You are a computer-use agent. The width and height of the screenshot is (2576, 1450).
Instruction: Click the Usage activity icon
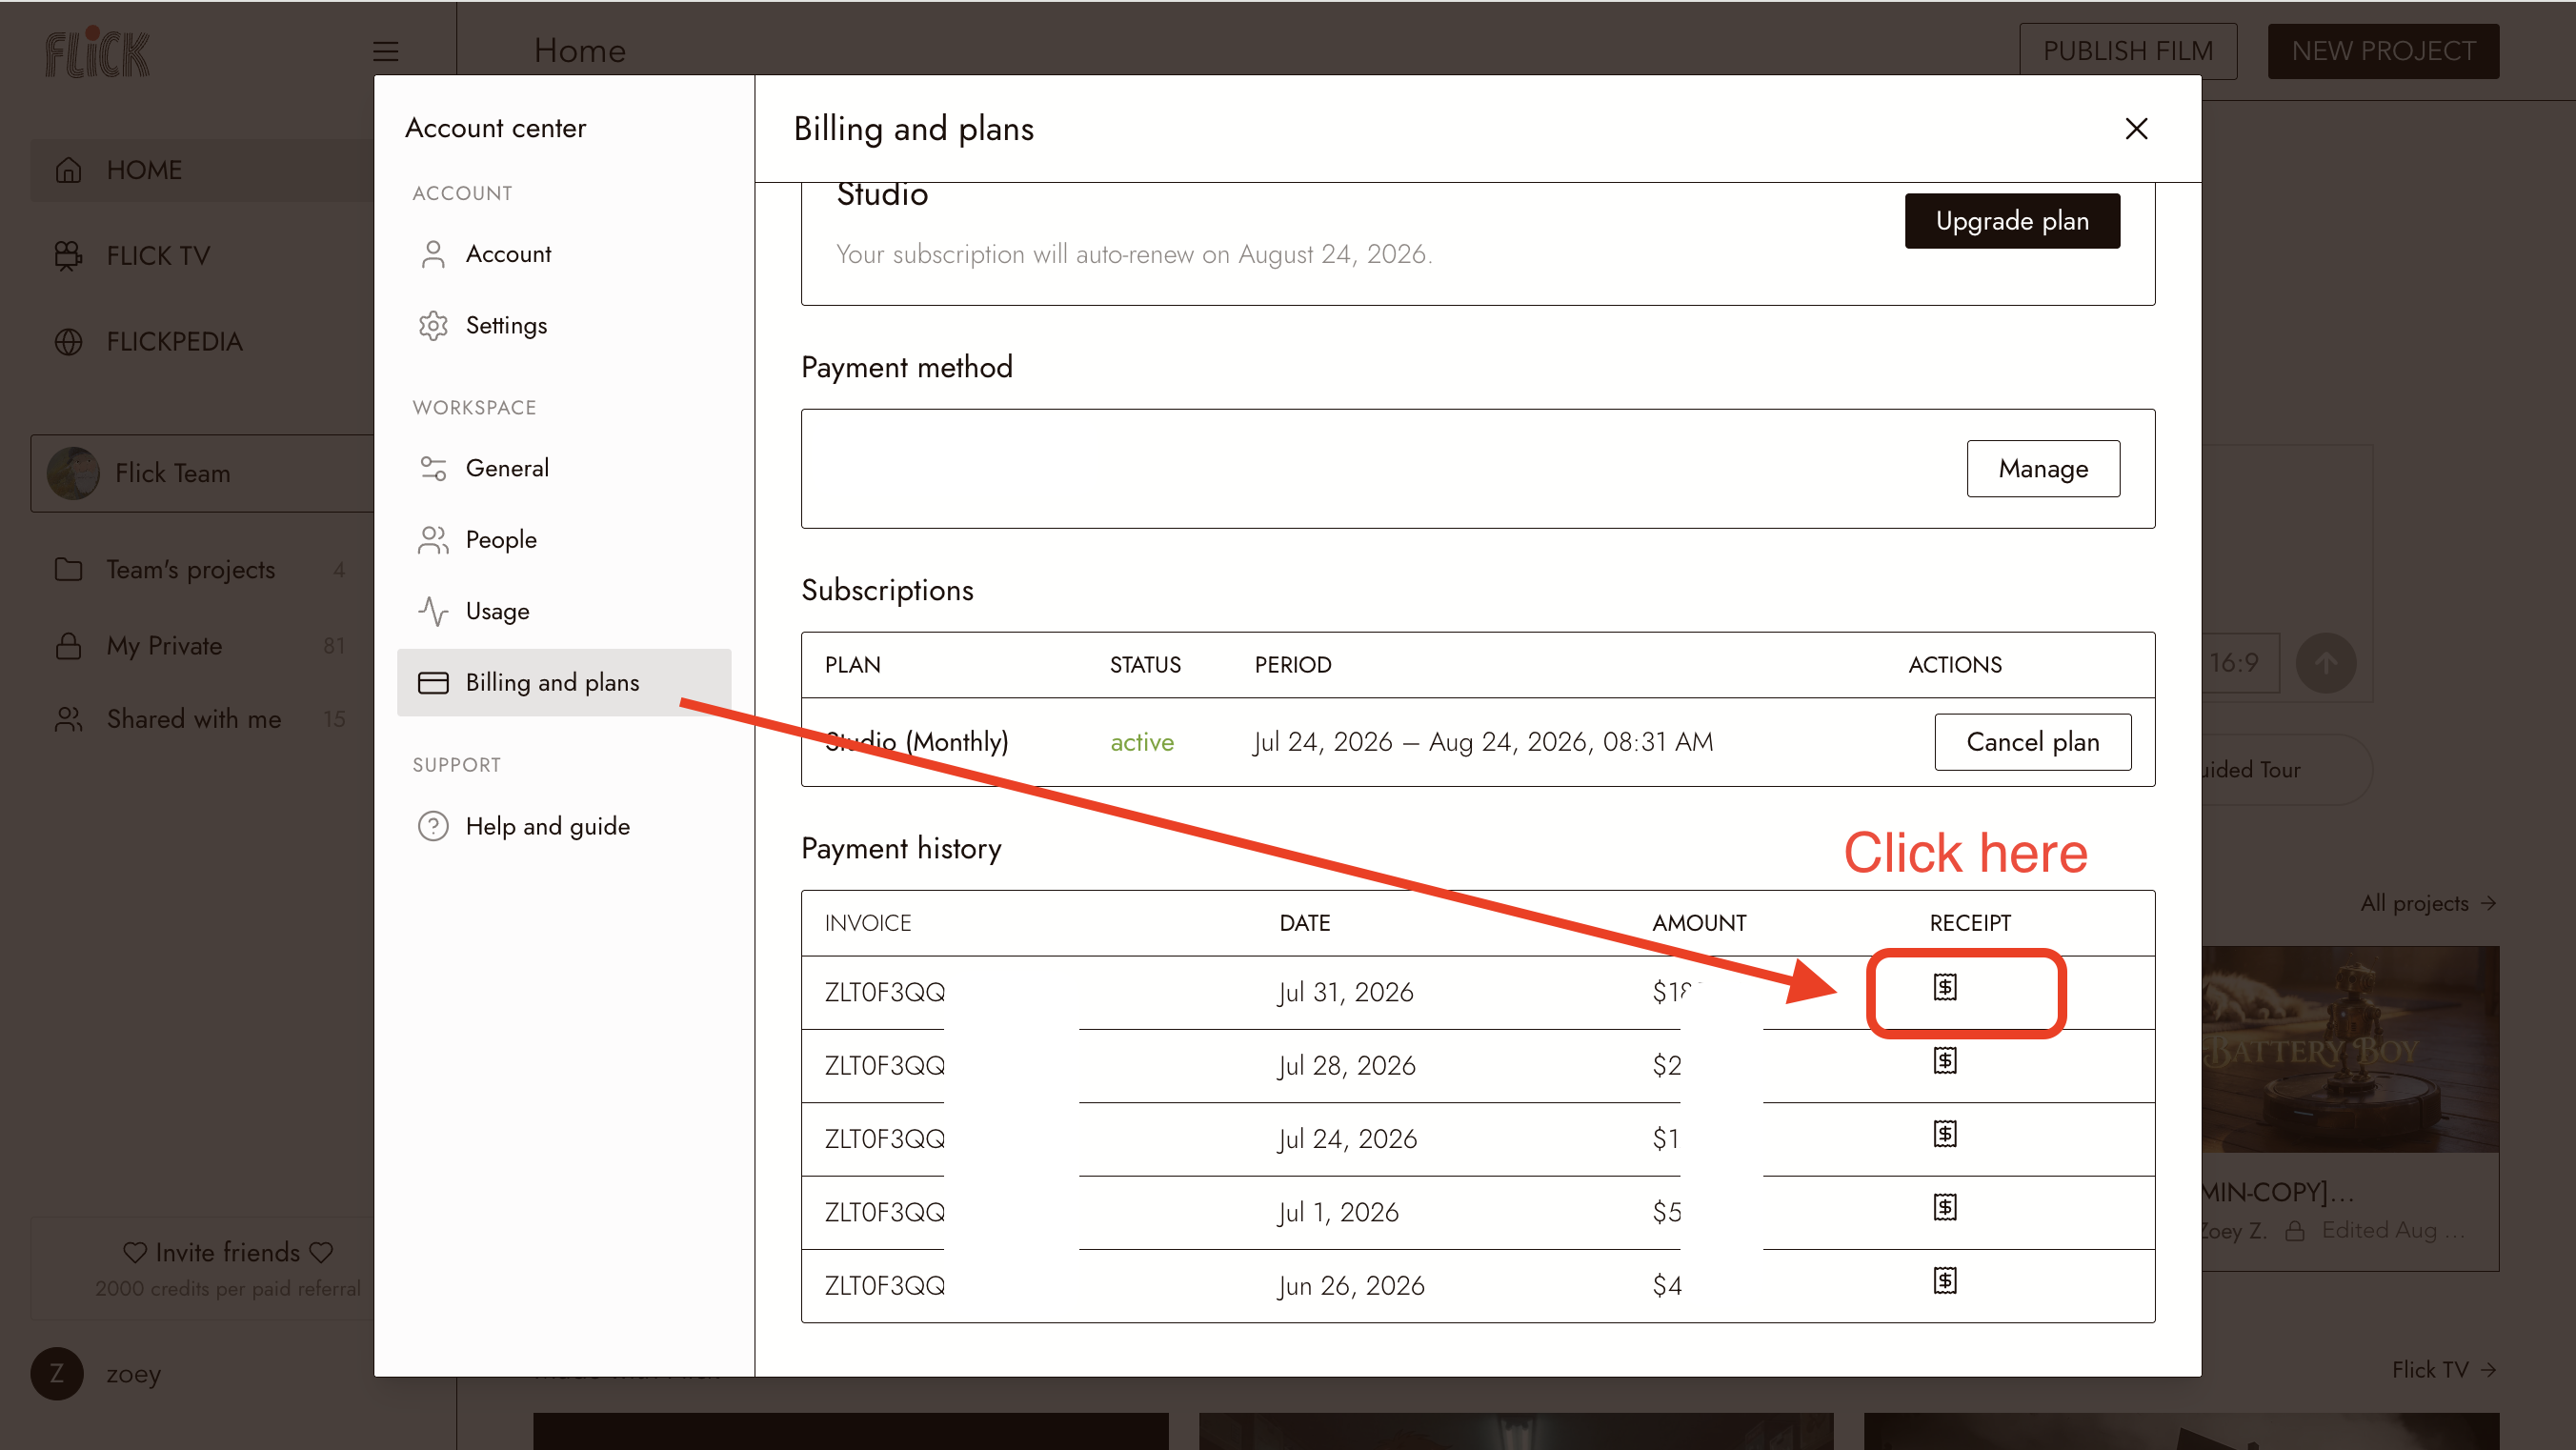tap(433, 611)
